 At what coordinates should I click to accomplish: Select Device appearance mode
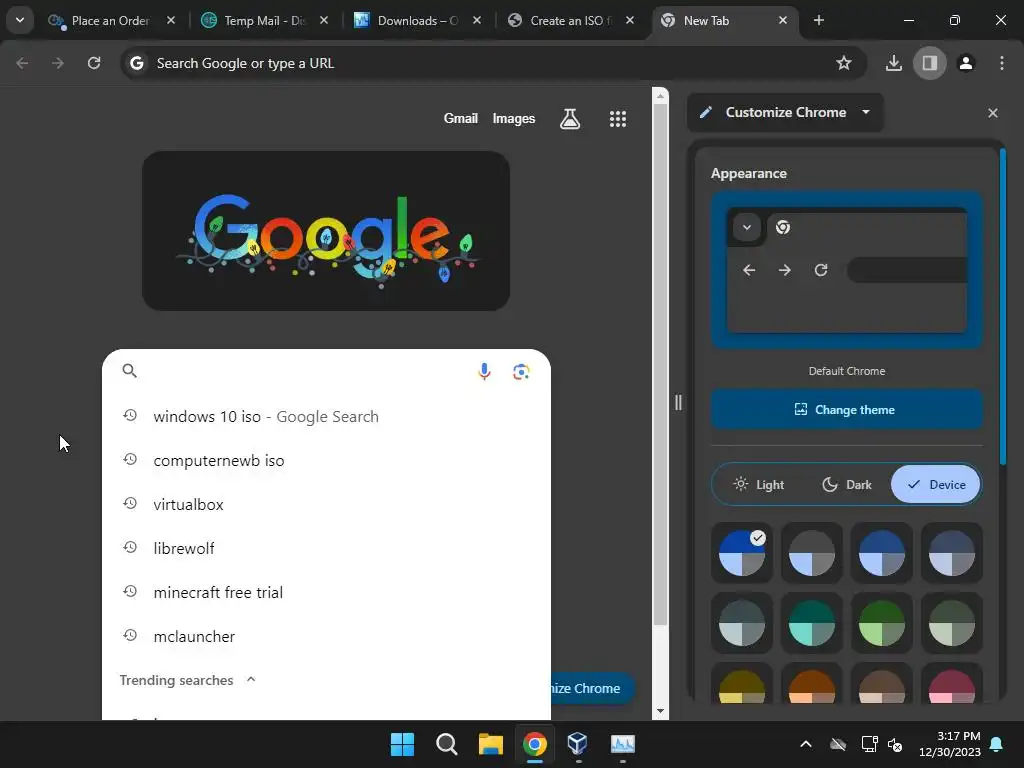tap(936, 485)
